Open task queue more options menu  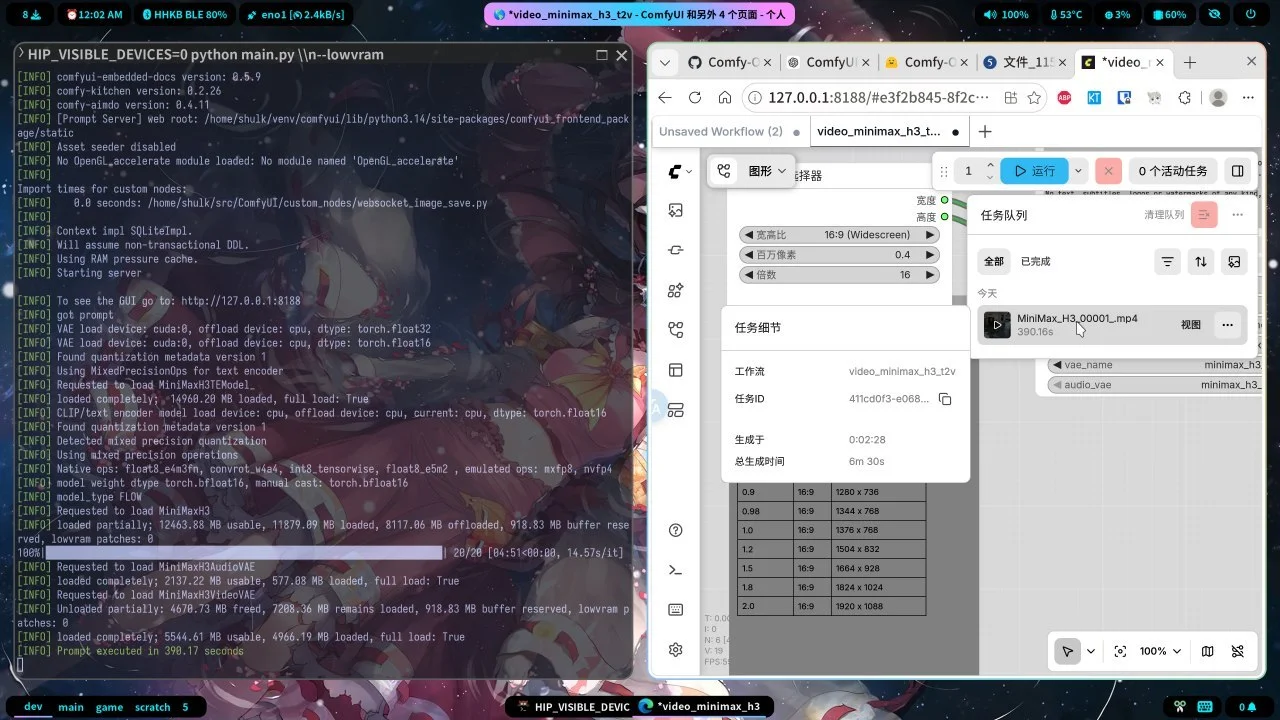1238,215
